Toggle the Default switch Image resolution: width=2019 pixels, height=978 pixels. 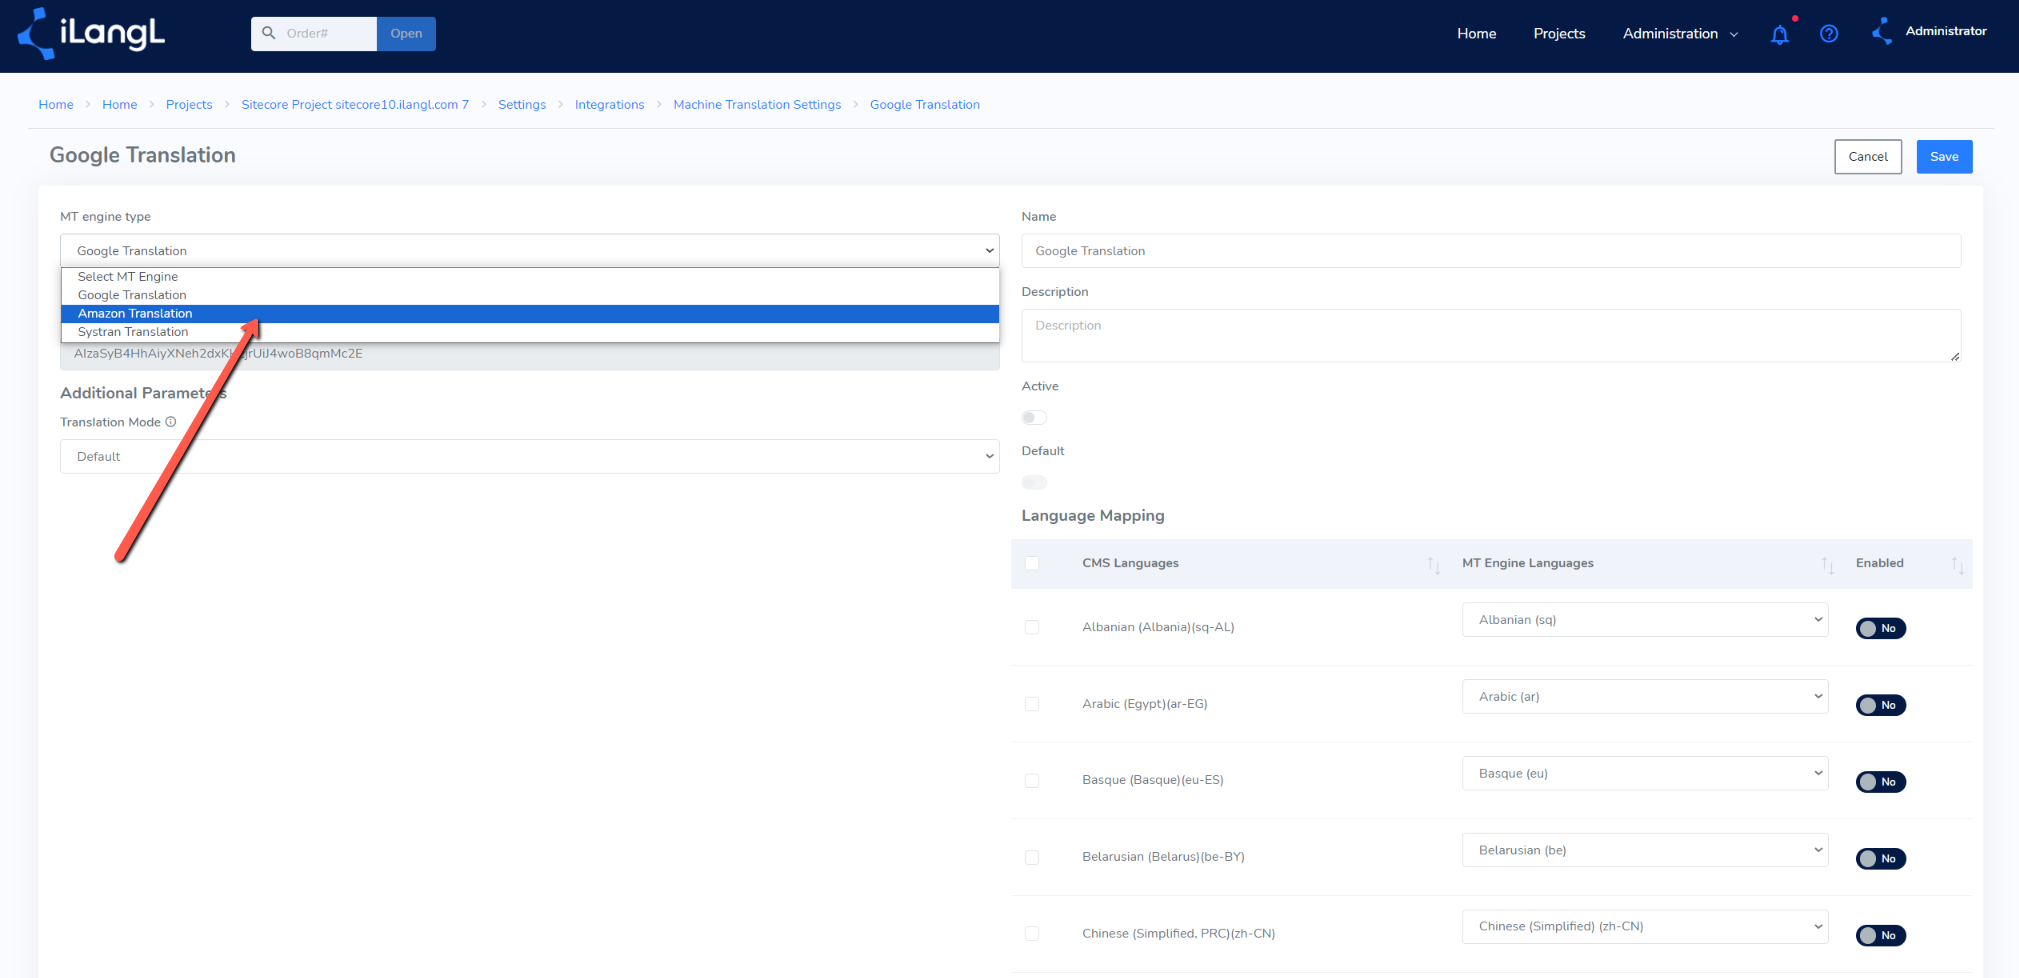pyautogui.click(x=1034, y=483)
